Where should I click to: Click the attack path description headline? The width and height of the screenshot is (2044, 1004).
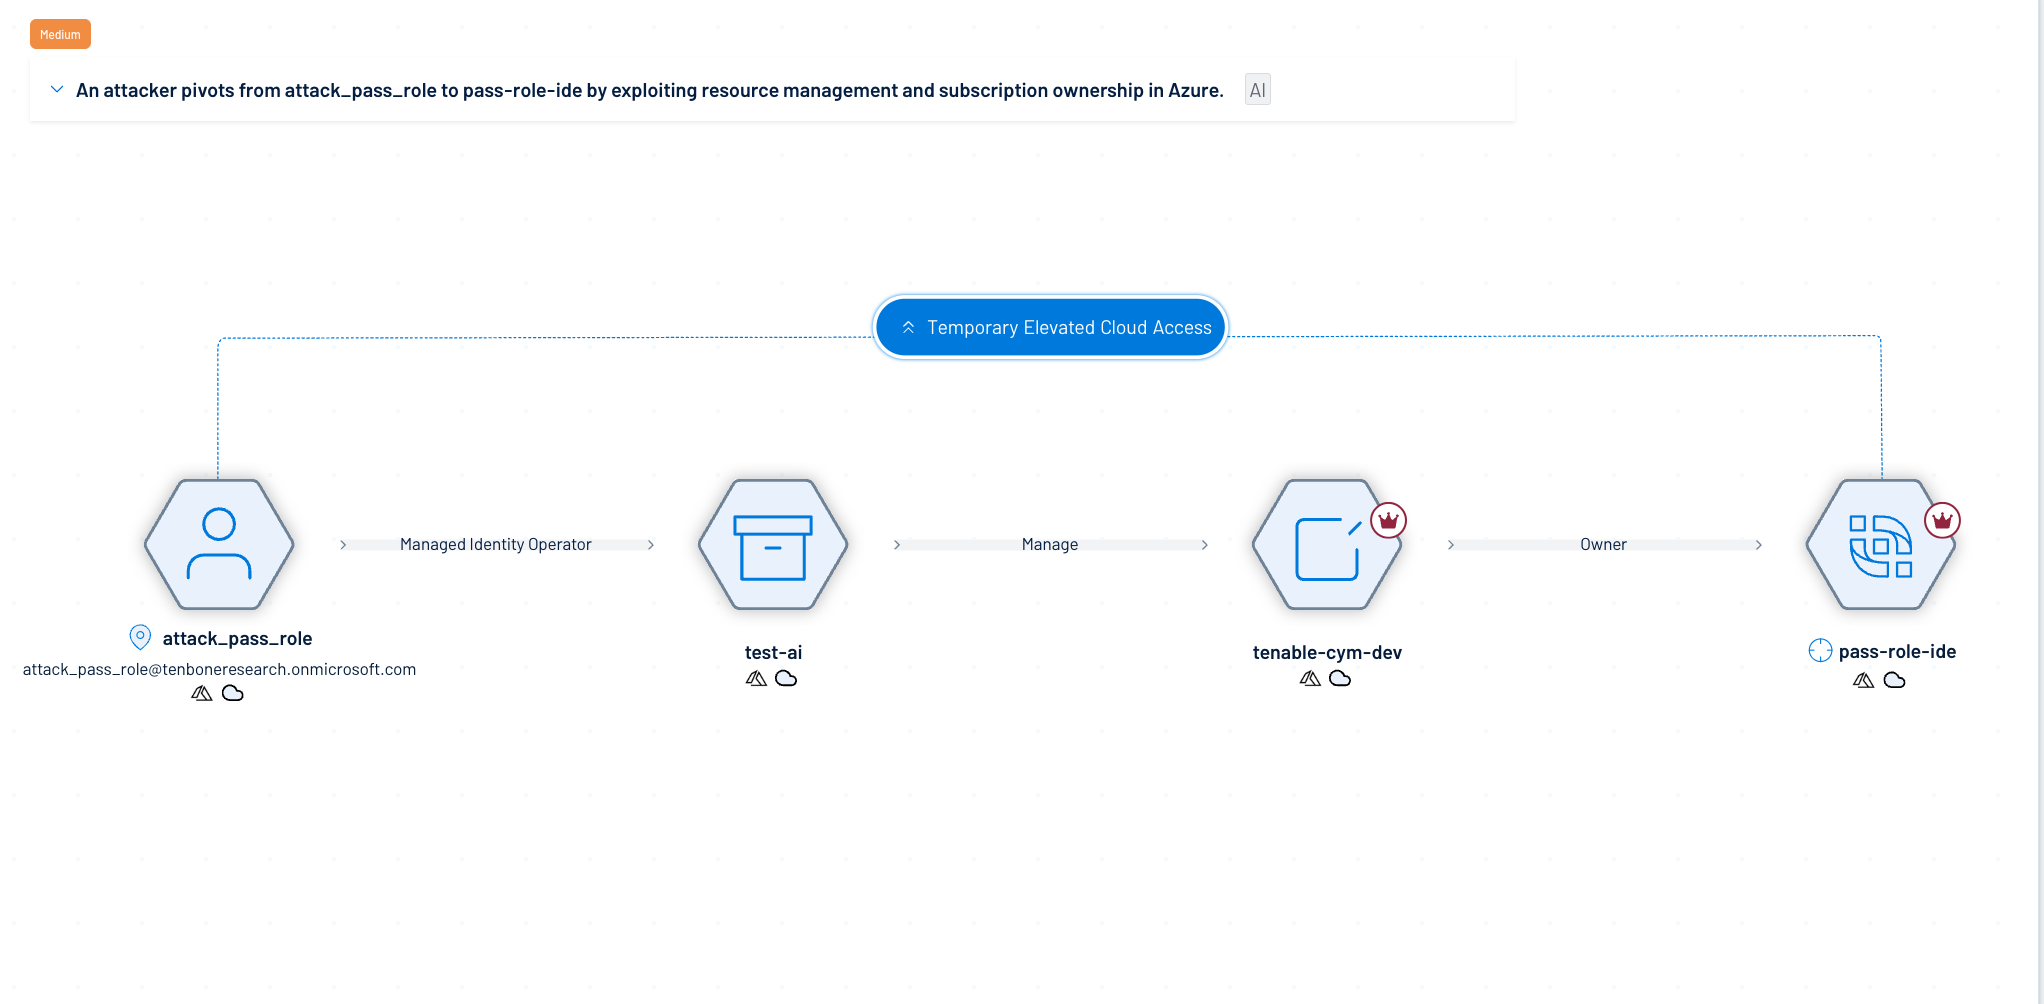[649, 90]
